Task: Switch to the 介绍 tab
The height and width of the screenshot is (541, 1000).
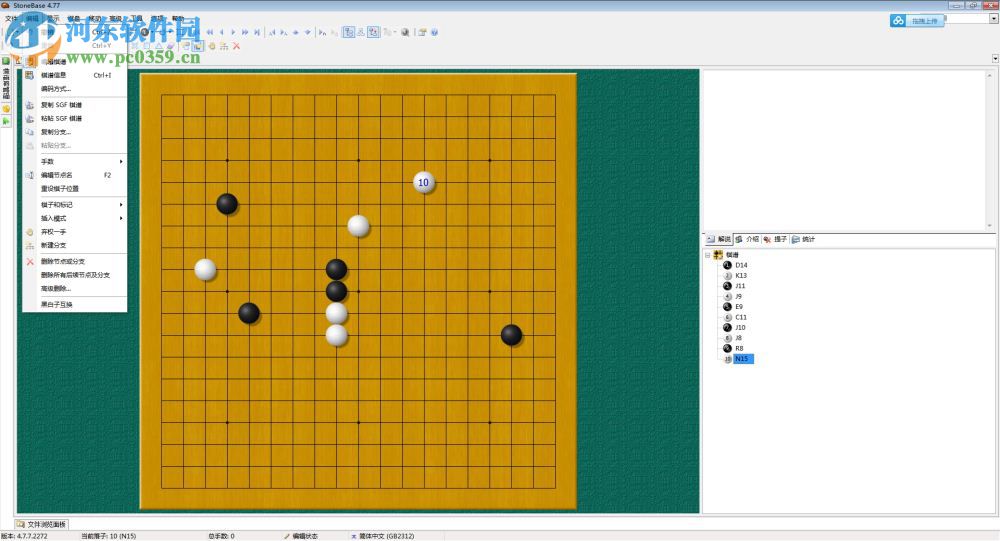Action: tap(747, 239)
